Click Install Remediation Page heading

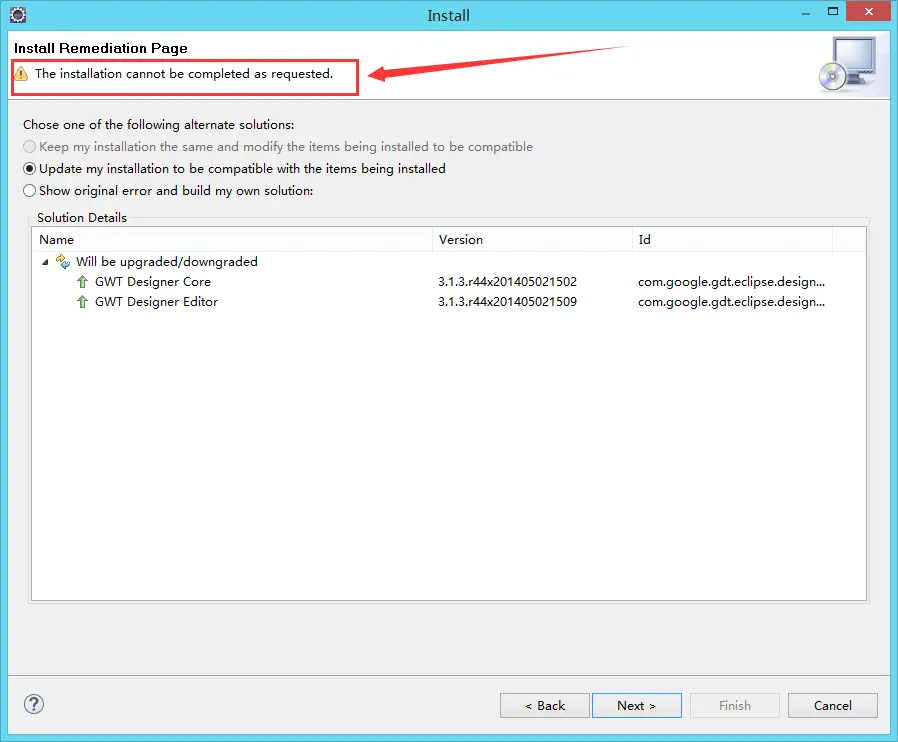coord(101,48)
